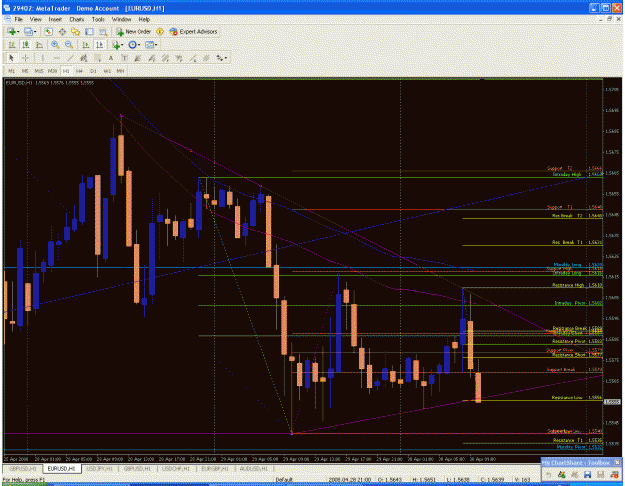
Task: Switch to the USDJPY,H1 chart tab
Action: 100,468
